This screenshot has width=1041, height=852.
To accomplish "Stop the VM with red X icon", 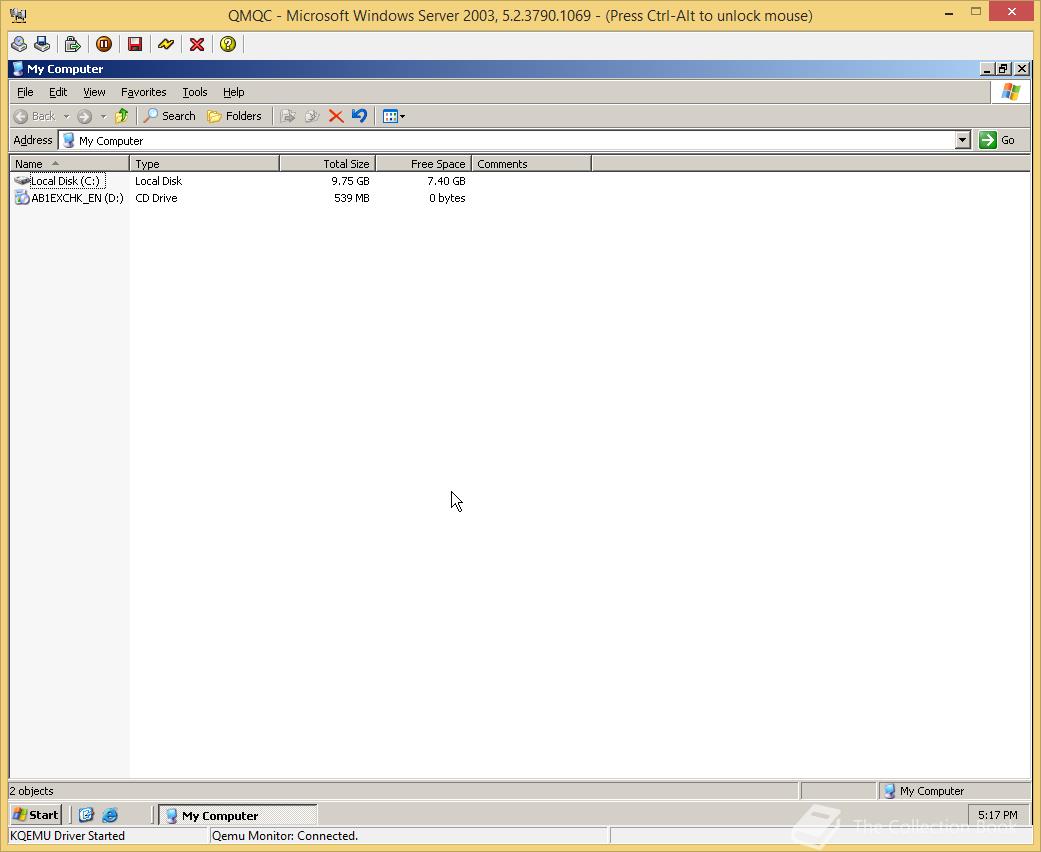I will [x=197, y=44].
